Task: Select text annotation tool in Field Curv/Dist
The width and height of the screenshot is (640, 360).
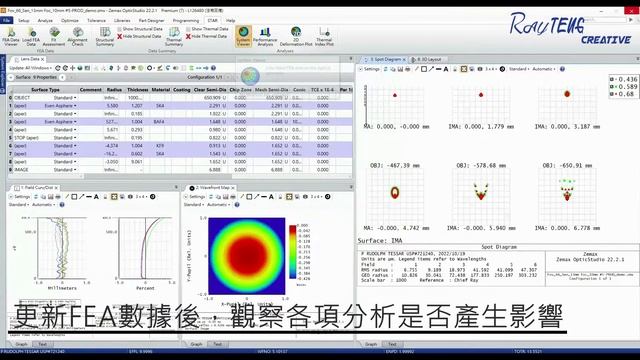Action: tap(96, 197)
